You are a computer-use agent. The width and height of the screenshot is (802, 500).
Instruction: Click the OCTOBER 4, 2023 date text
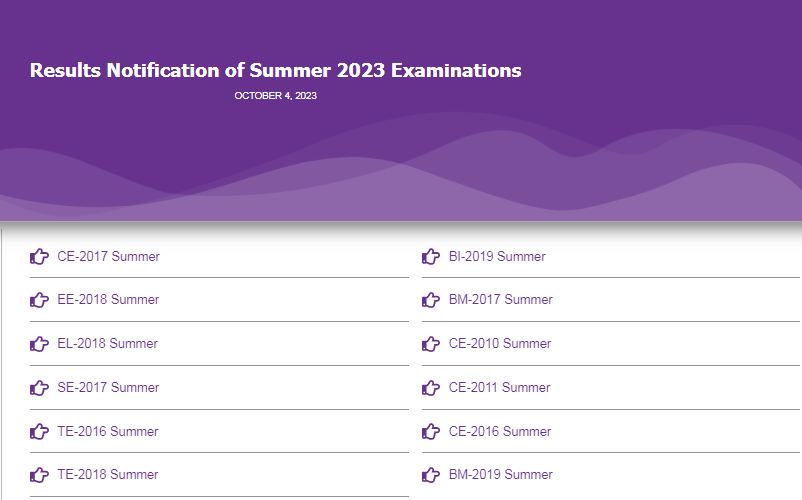tap(276, 96)
